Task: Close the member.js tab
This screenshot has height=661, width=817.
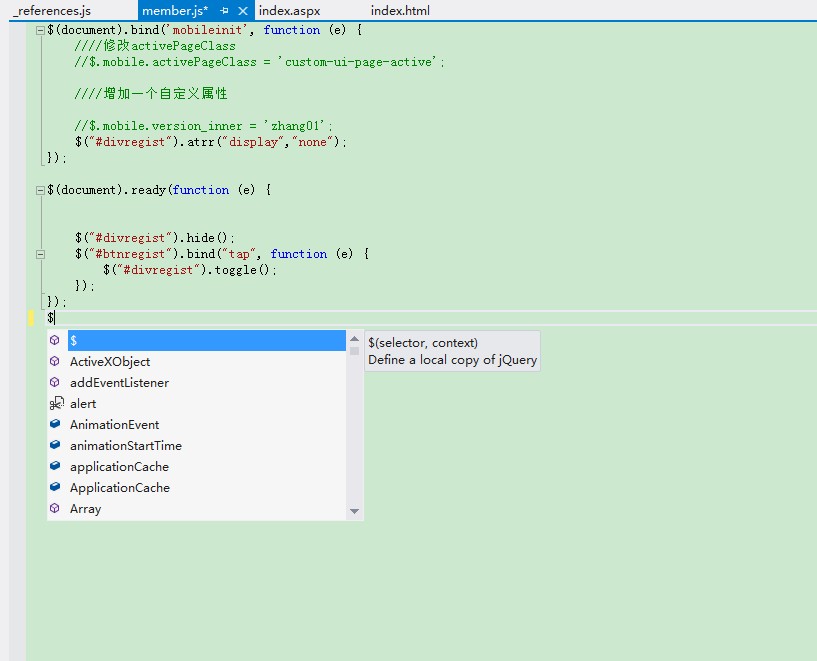Action: (242, 11)
